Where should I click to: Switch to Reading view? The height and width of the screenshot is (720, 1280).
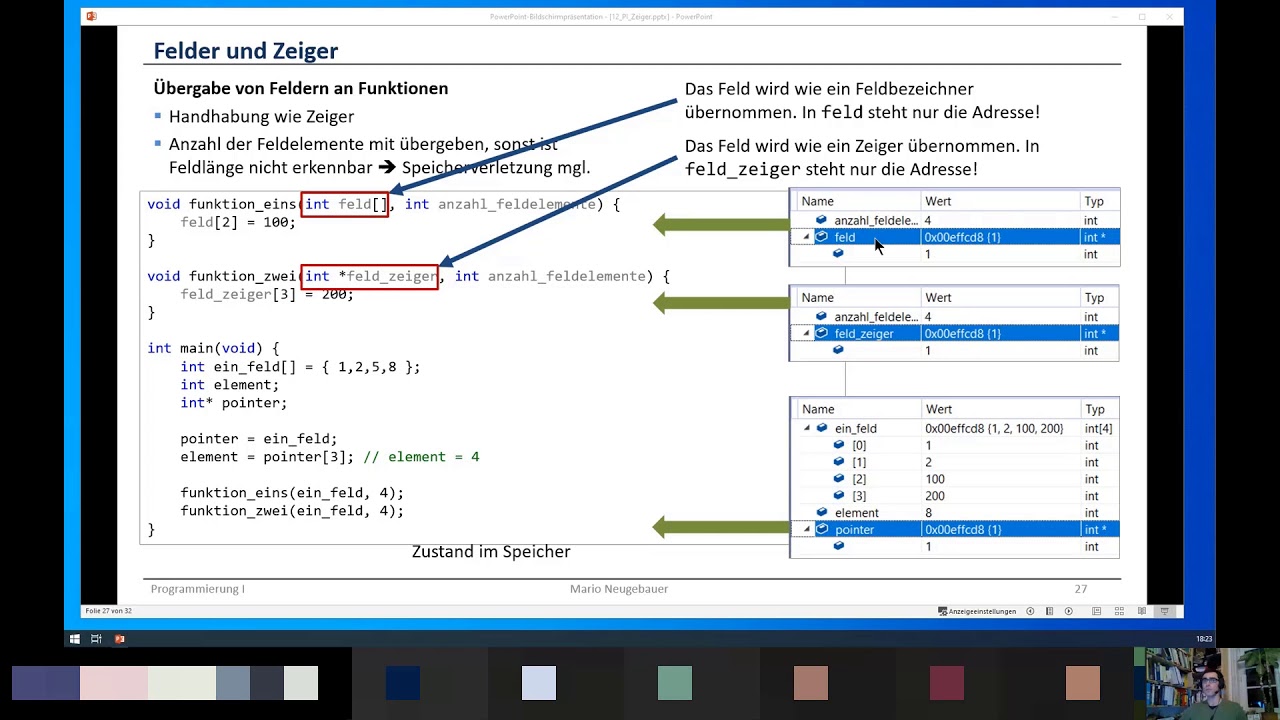(1142, 611)
